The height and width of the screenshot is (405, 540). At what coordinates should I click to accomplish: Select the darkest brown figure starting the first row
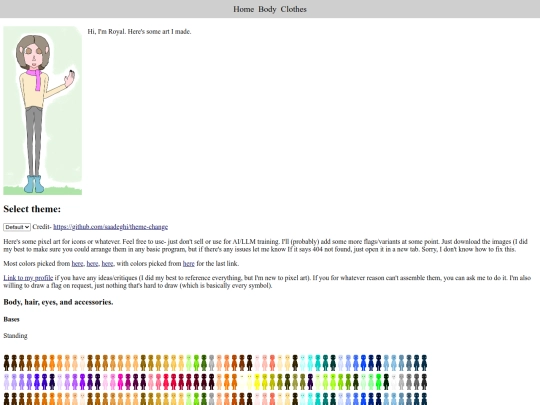[7, 363]
